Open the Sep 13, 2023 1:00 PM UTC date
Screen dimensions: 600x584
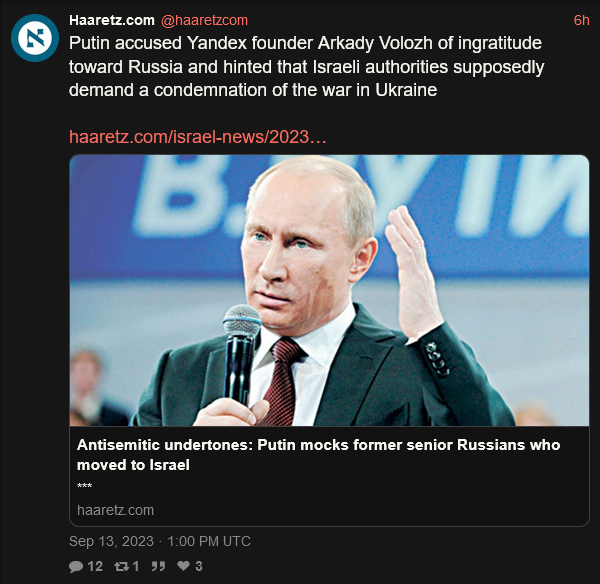[x=160, y=541]
